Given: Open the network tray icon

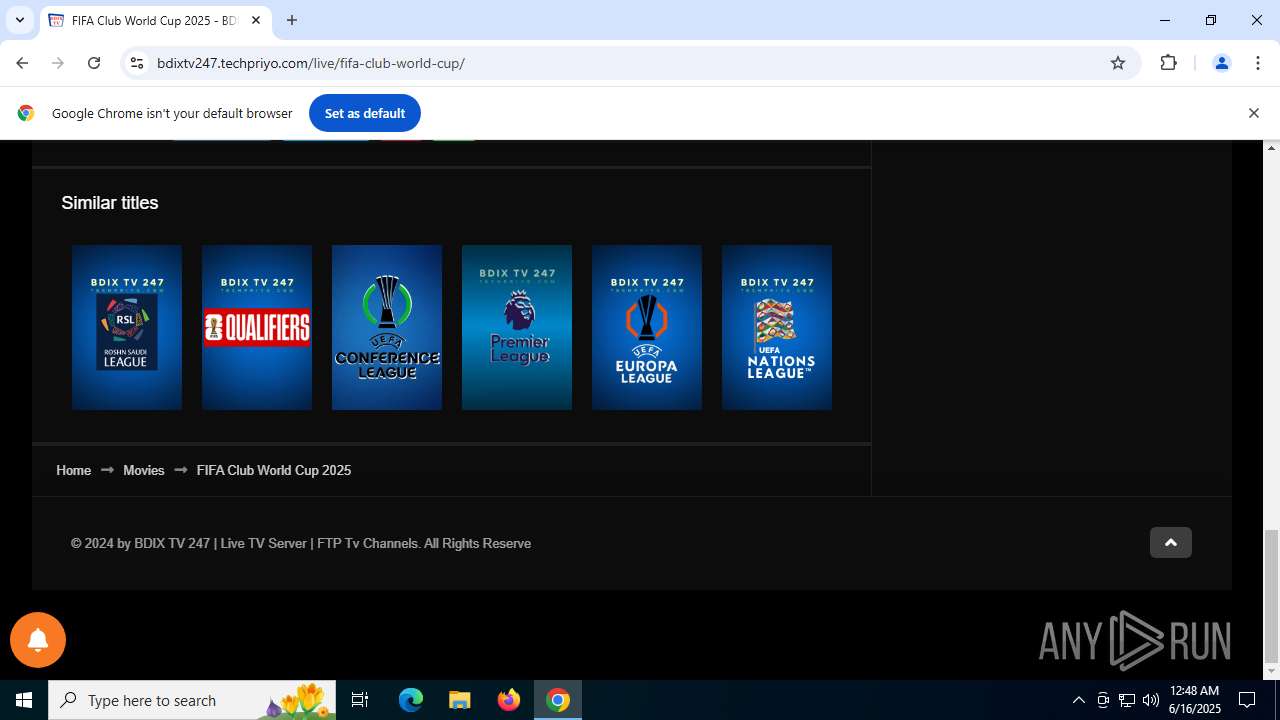Looking at the screenshot, I should (x=1127, y=700).
